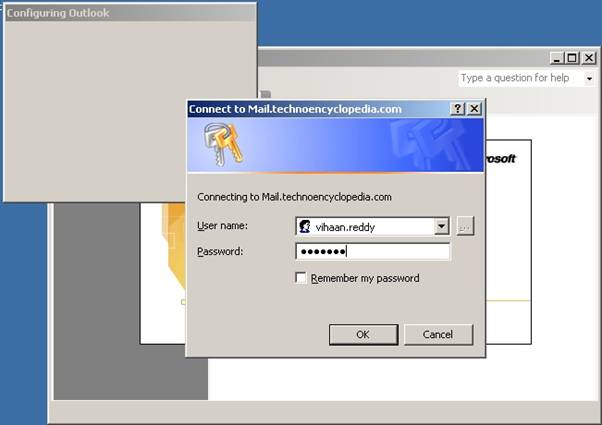Cancel the Connect to Mail dialog
This screenshot has height=425, width=602.
coord(438,334)
